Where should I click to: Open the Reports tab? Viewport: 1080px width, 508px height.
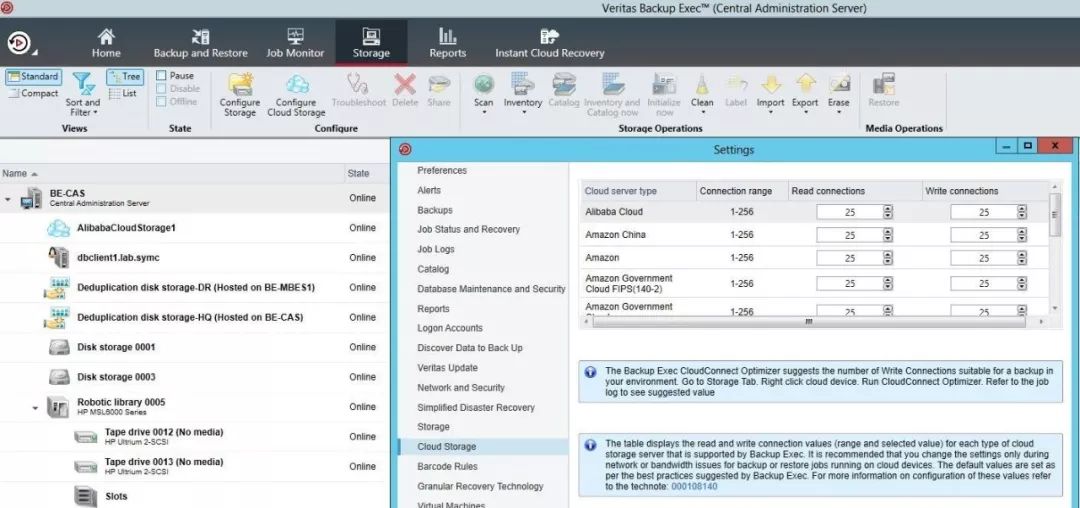click(448, 43)
